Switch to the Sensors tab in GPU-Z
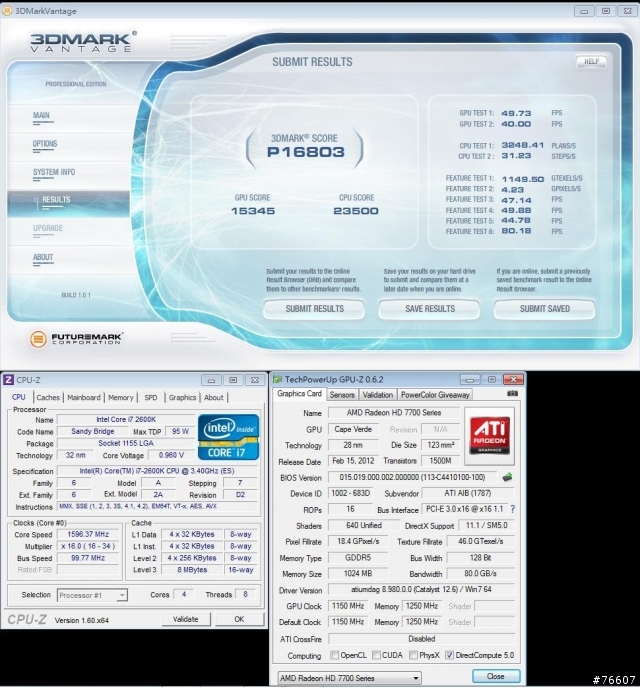640x688 pixels. [342, 395]
